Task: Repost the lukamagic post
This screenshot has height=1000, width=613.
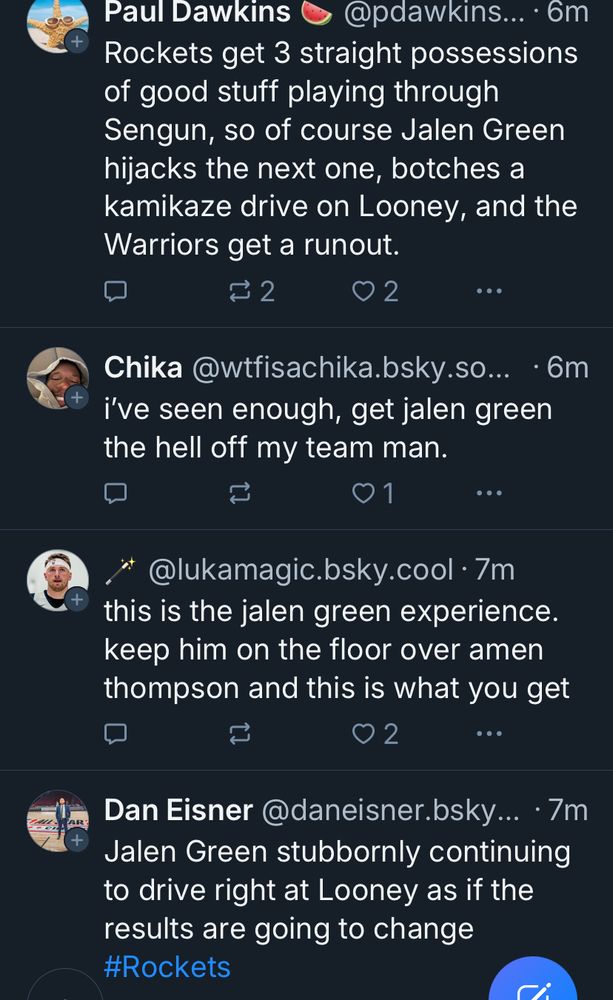Action: coord(240,735)
